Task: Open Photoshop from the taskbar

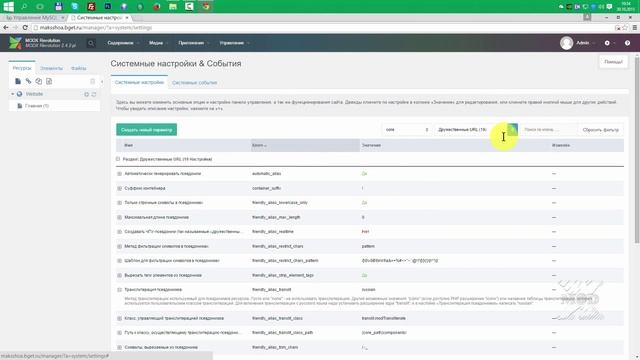Action: pos(107,7)
